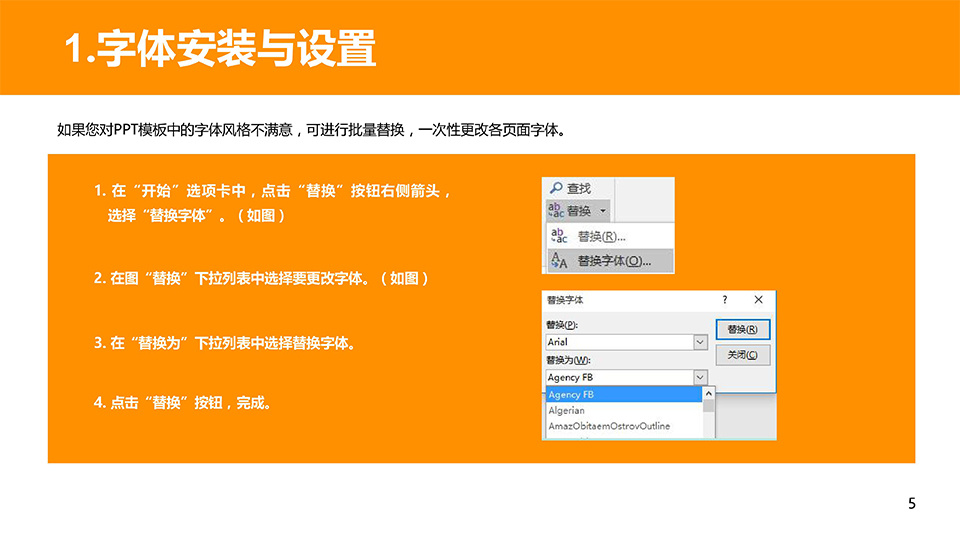Screen dimensions: 960x540
Task: Click the question mark help icon
Action: 725,300
